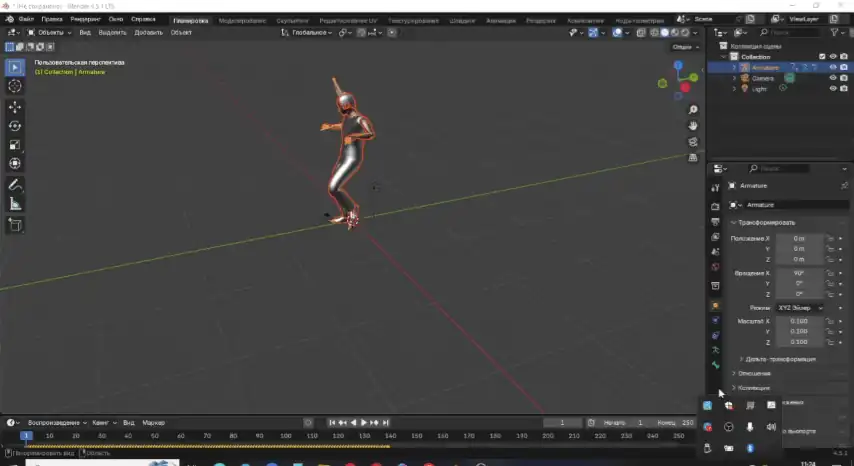Select the Annotate tool

click(x=15, y=185)
